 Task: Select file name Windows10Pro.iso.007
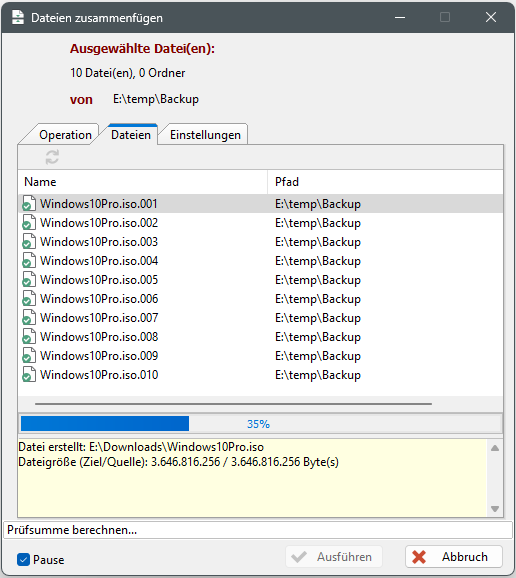[x=99, y=318]
